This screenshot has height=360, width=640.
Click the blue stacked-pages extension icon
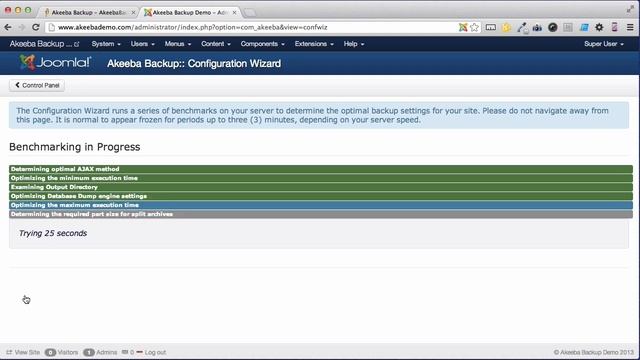tap(584, 27)
